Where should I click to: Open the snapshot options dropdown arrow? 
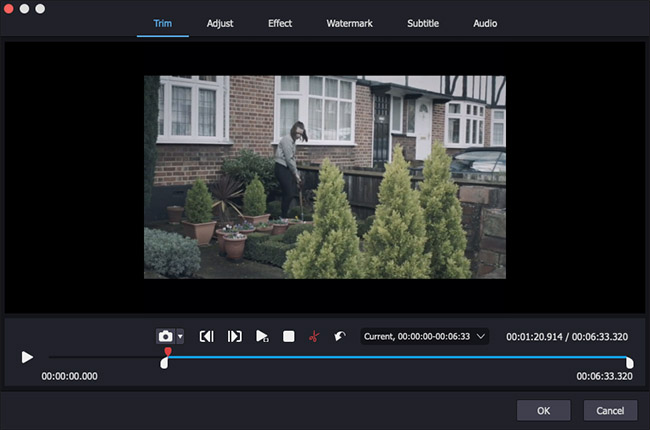pos(180,336)
